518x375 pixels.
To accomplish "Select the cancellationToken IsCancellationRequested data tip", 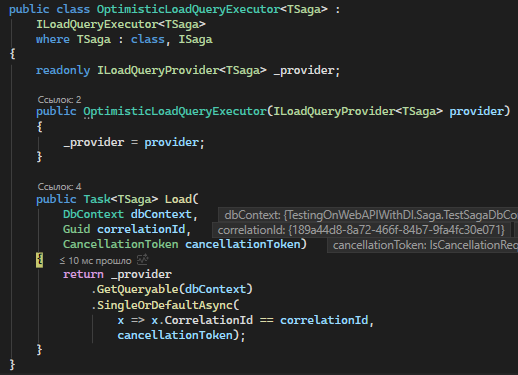I will click(x=422, y=245).
